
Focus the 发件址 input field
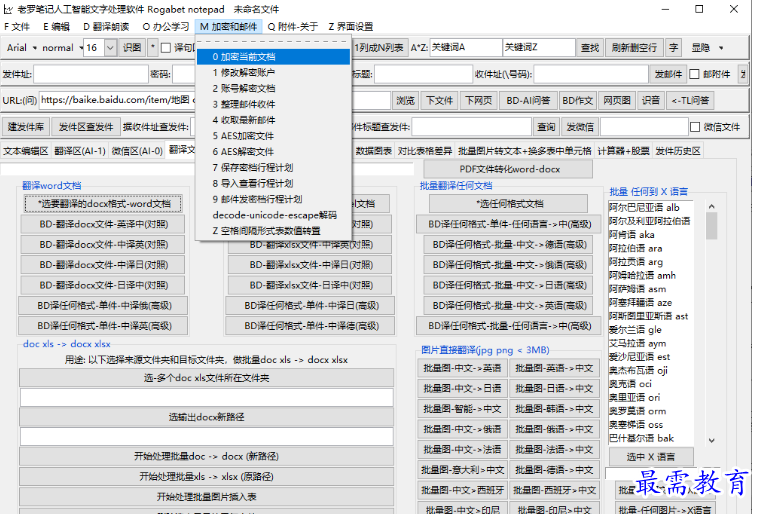(x=91, y=74)
